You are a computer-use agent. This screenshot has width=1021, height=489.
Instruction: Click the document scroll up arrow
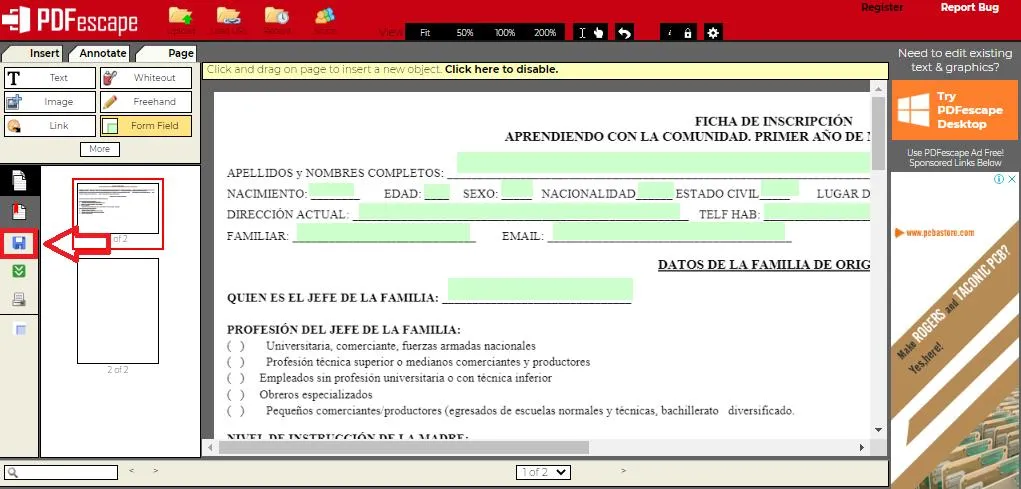[x=878, y=88]
